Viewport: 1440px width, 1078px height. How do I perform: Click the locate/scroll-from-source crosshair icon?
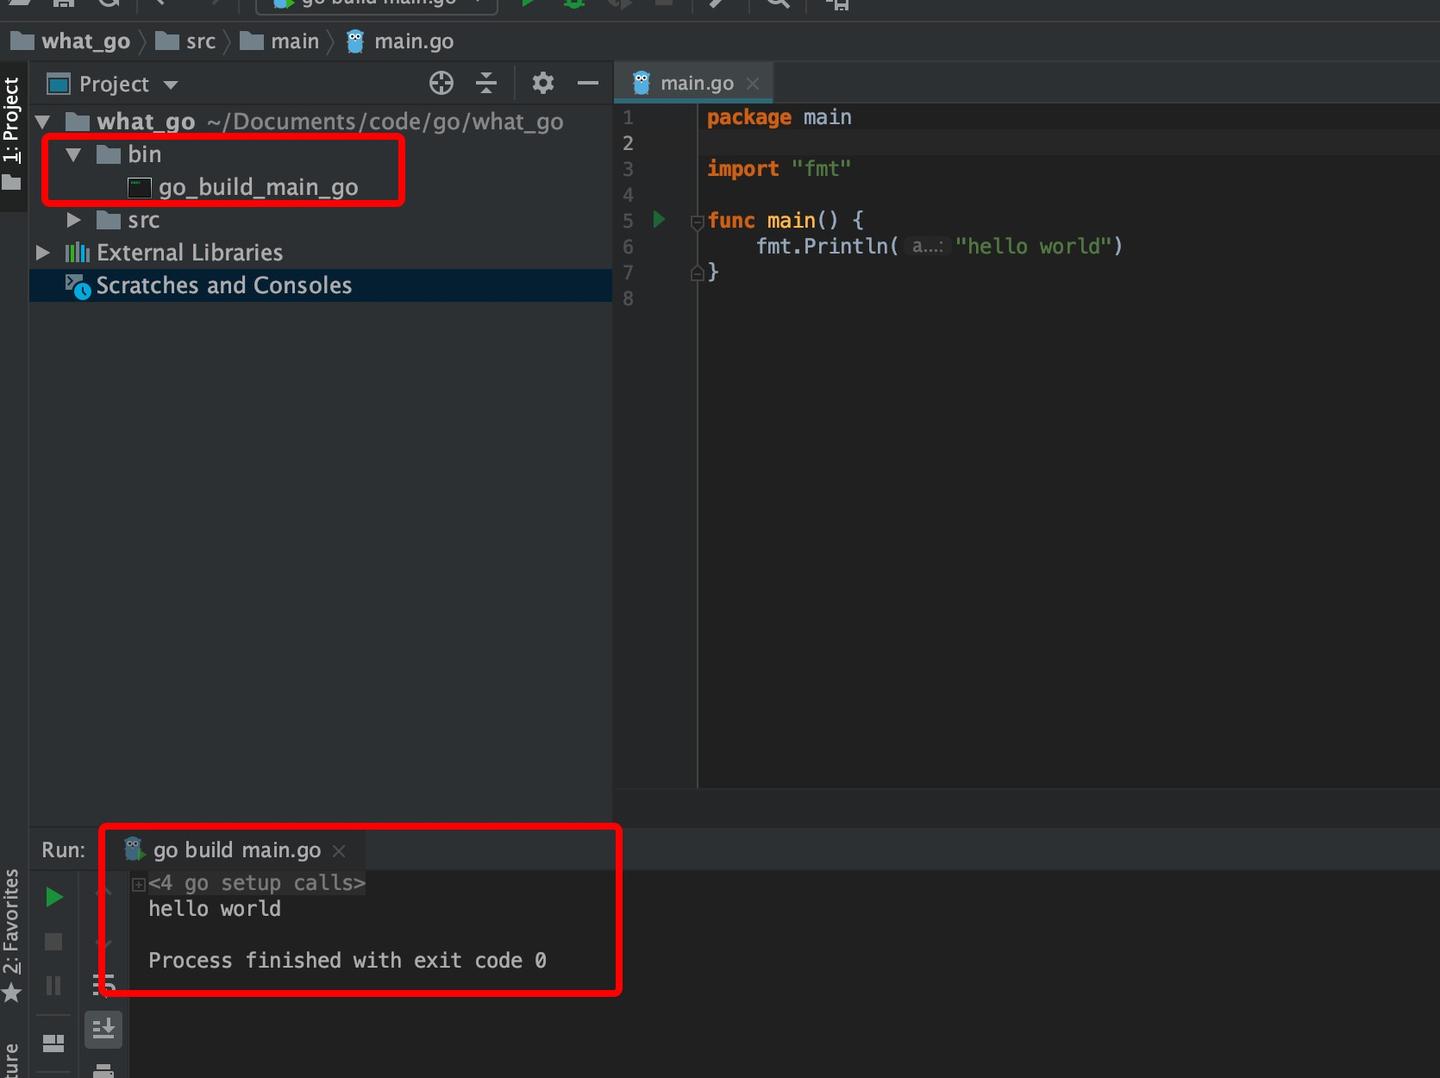(441, 83)
